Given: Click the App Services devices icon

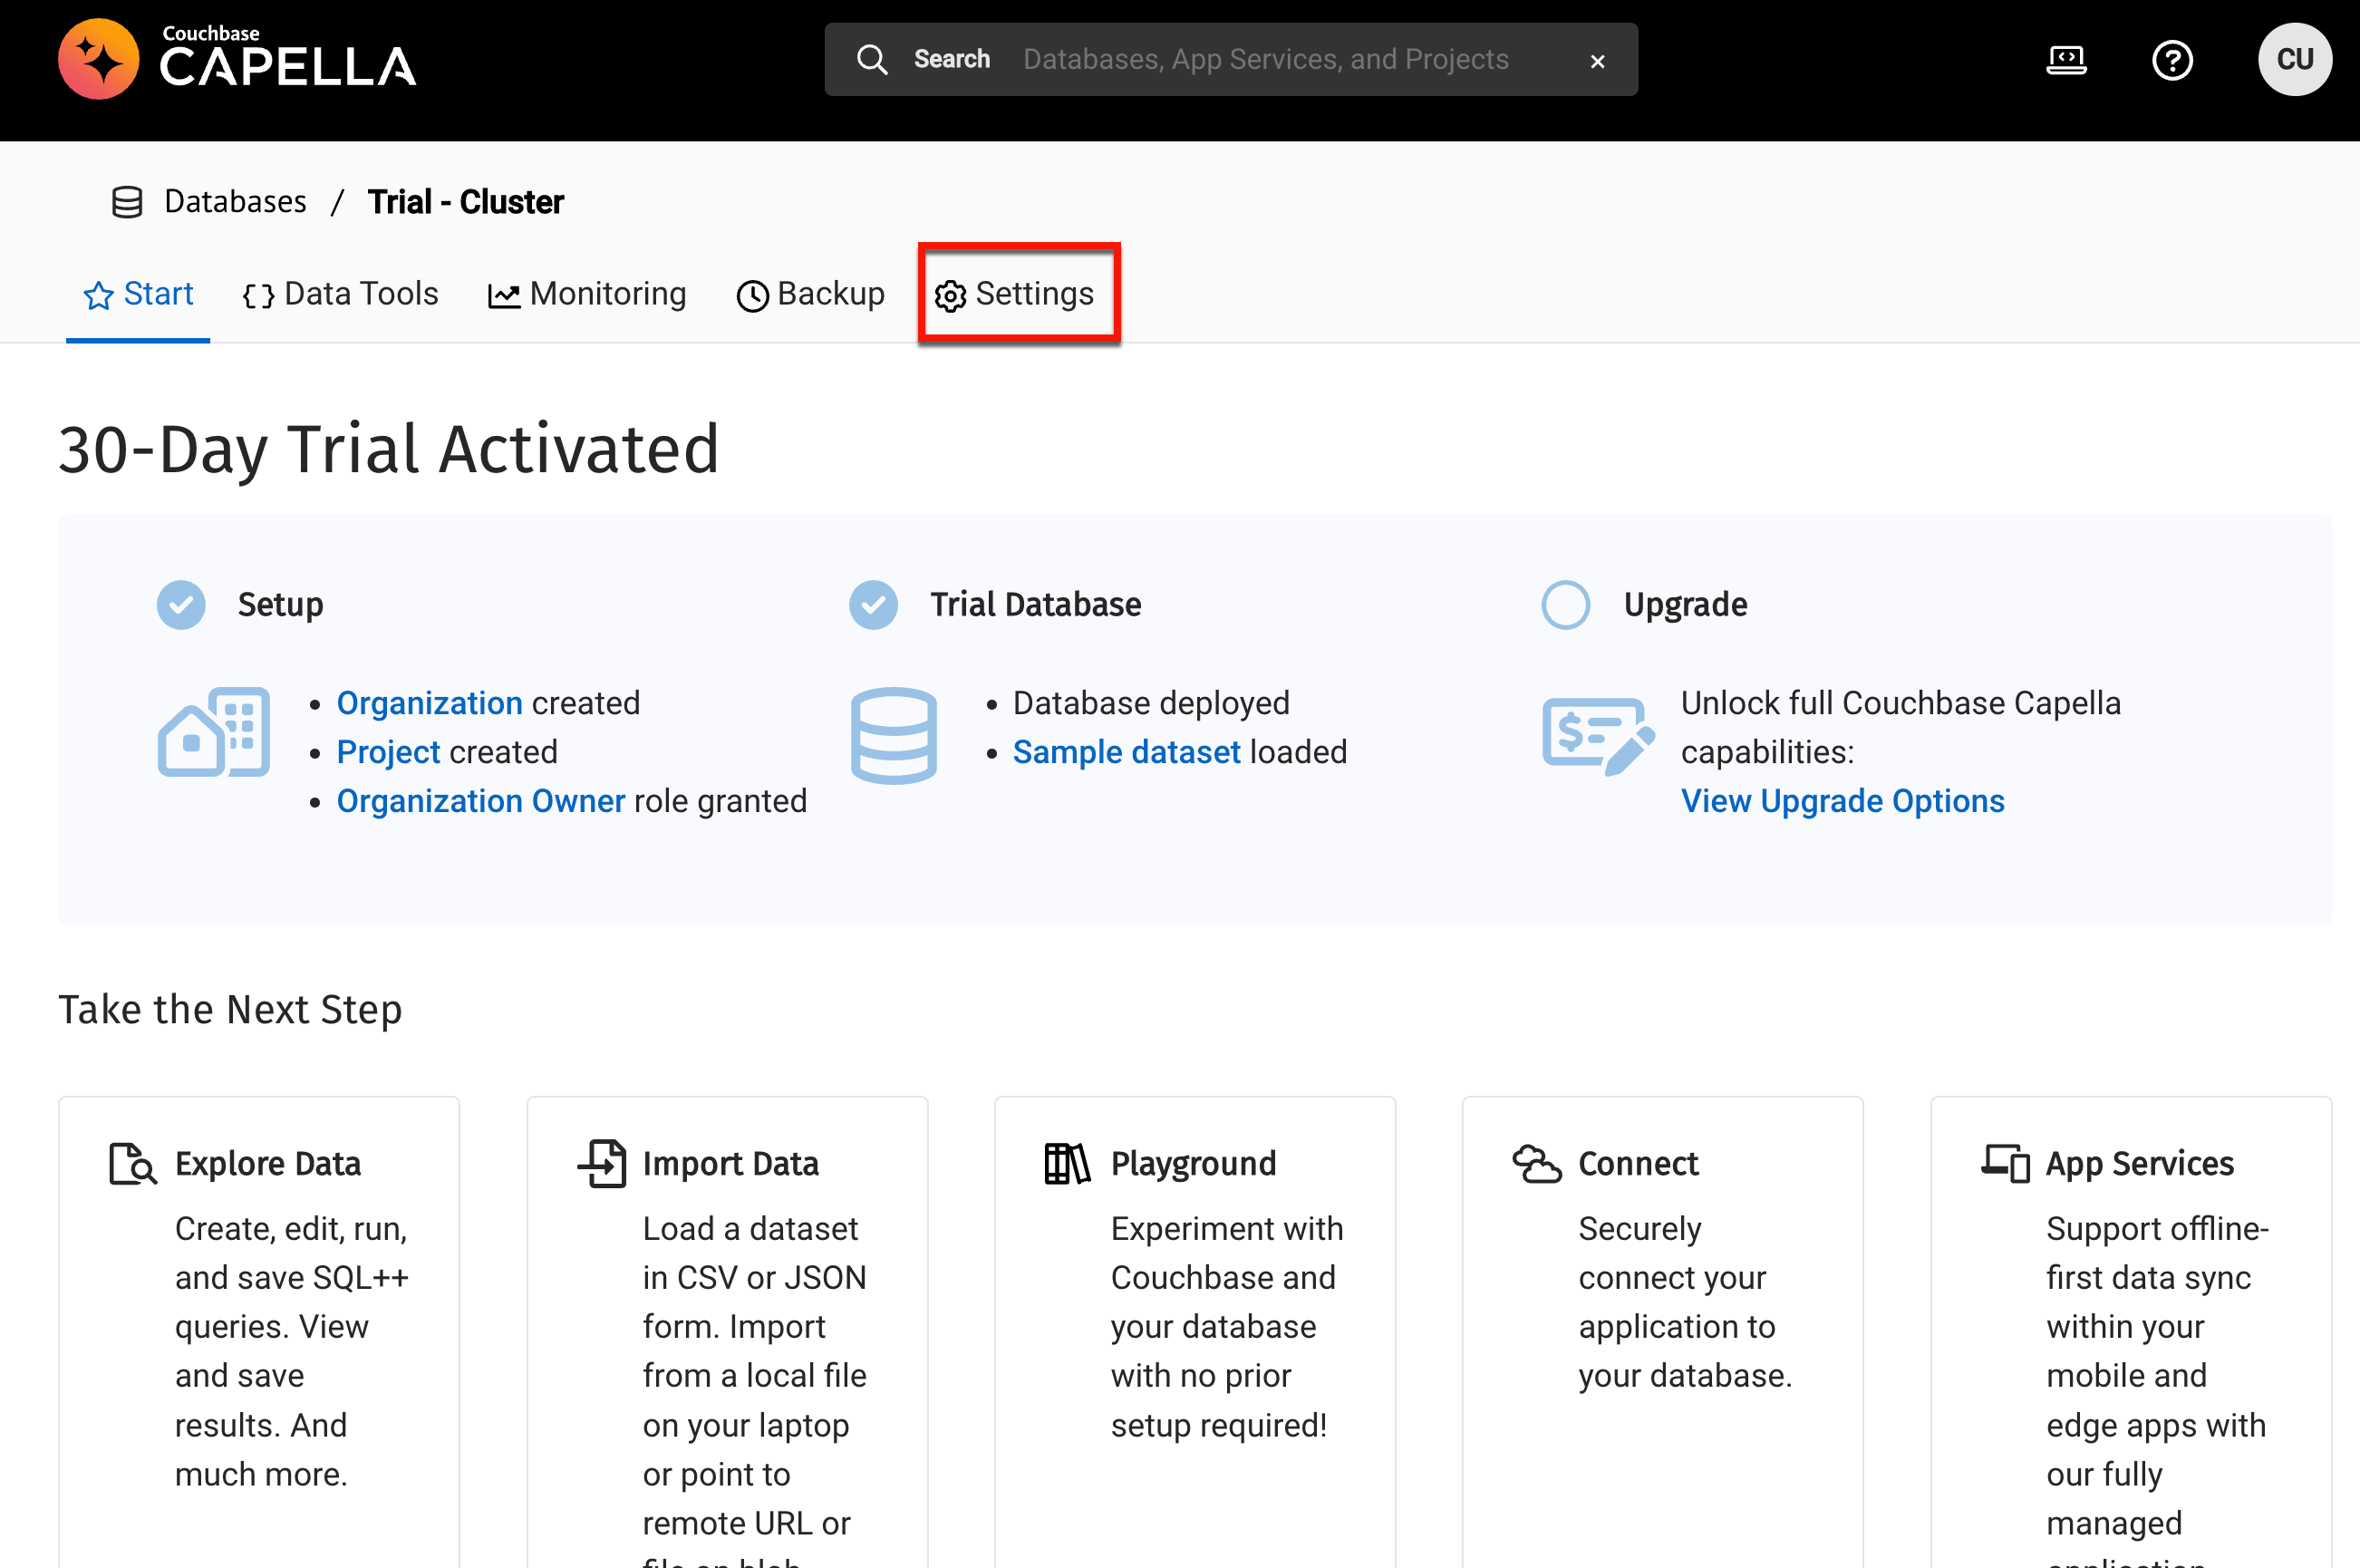Looking at the screenshot, I should coord(2005,1163).
